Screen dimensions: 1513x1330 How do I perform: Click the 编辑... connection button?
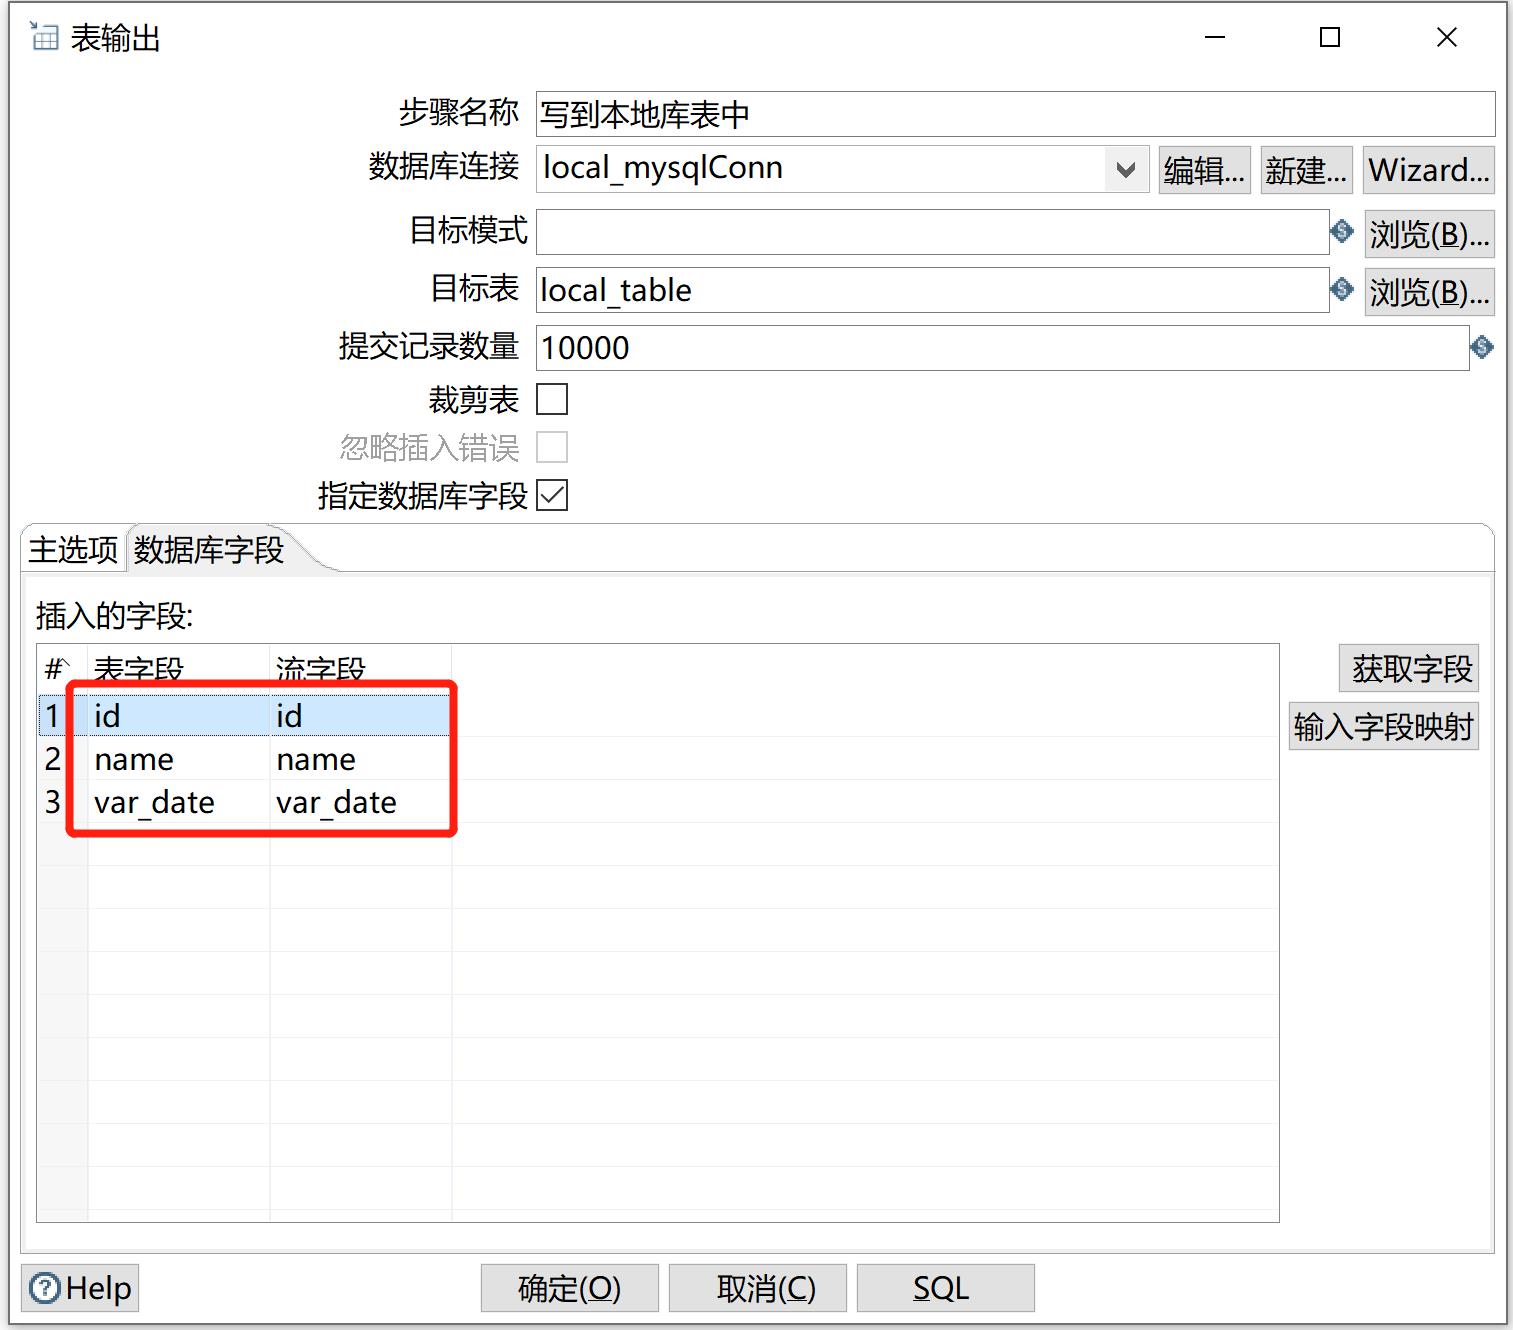1204,170
